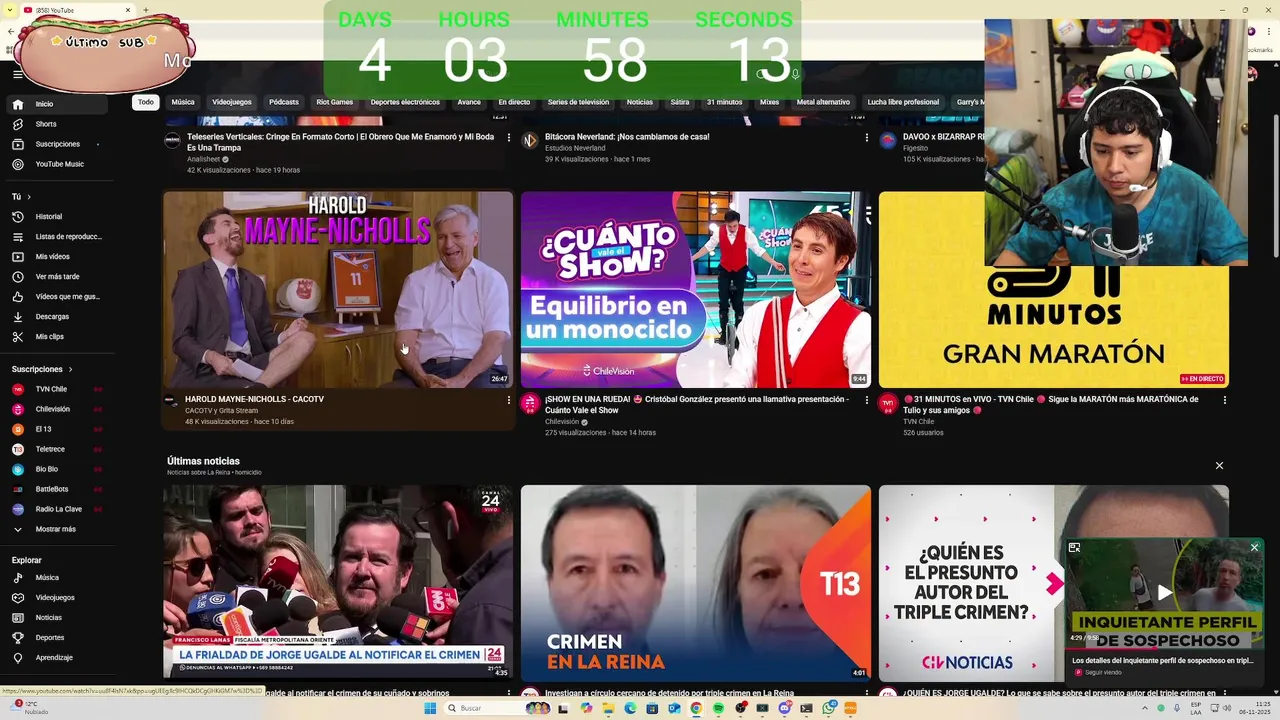Open Mis vídeos in the sidebar
This screenshot has width=1280, height=720.
pos(58,257)
